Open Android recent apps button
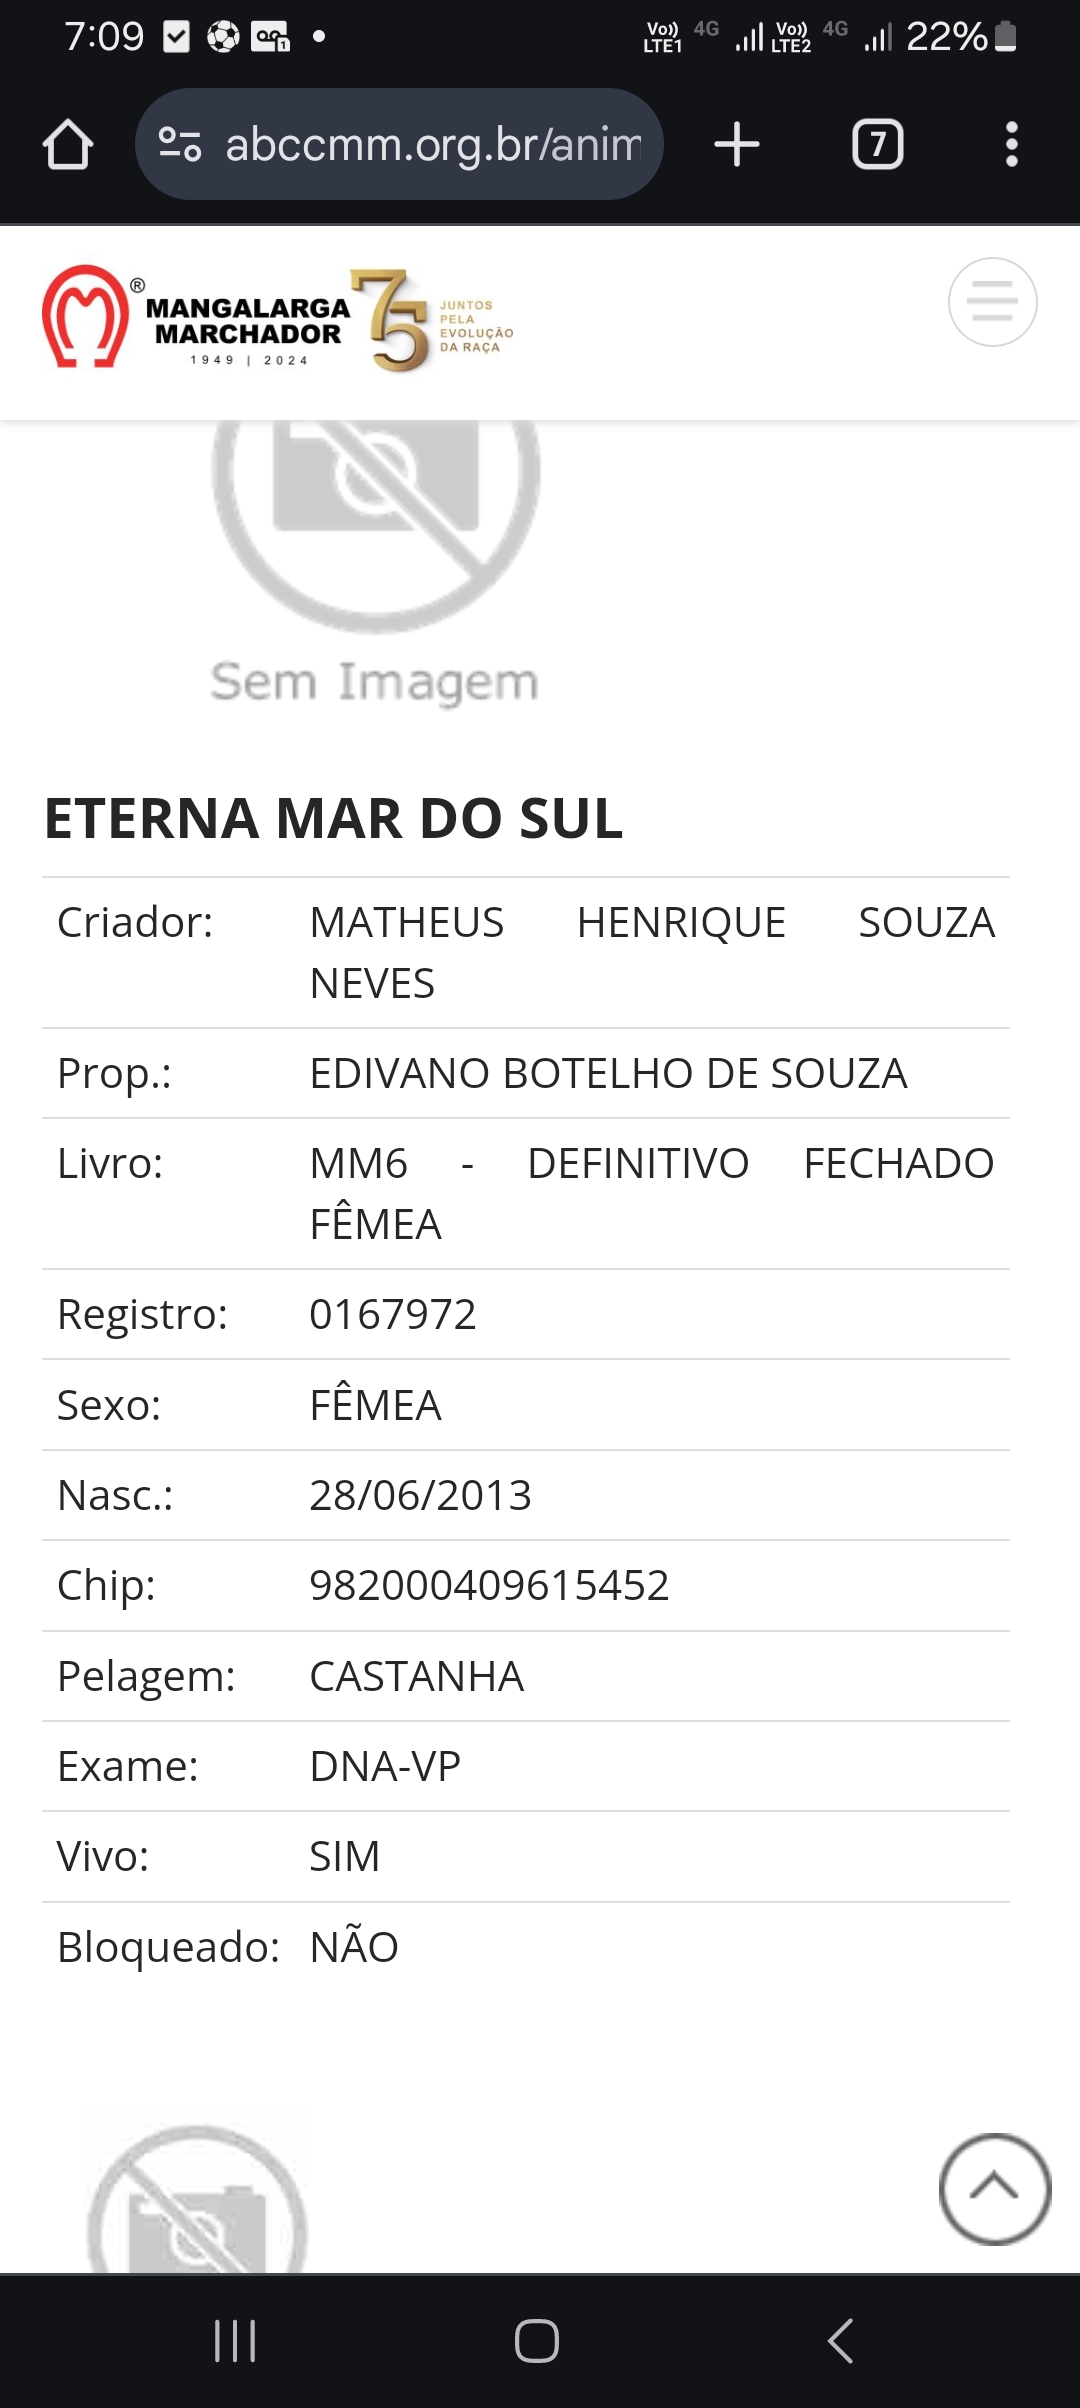Screen dimensions: 1080x2408 click(x=235, y=2341)
